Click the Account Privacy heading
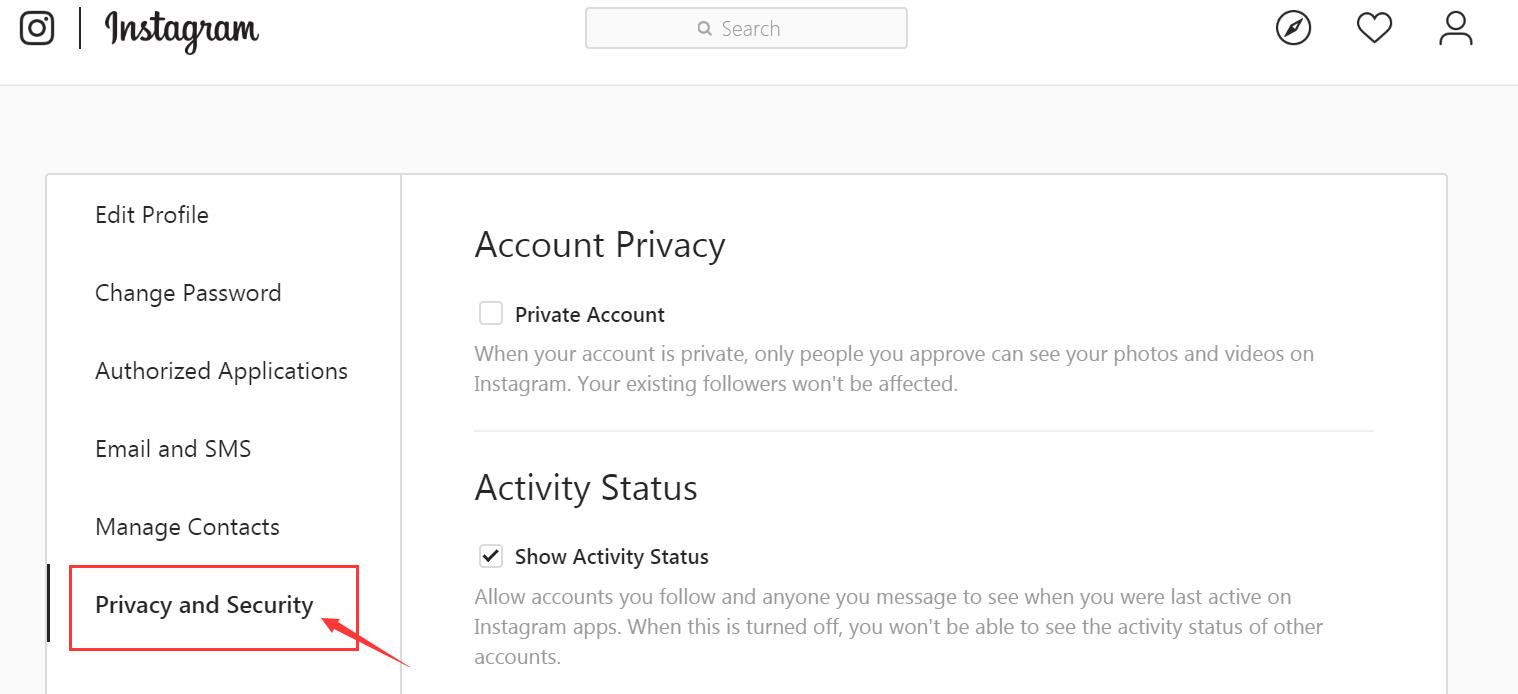The image size is (1518, 694). 600,245
